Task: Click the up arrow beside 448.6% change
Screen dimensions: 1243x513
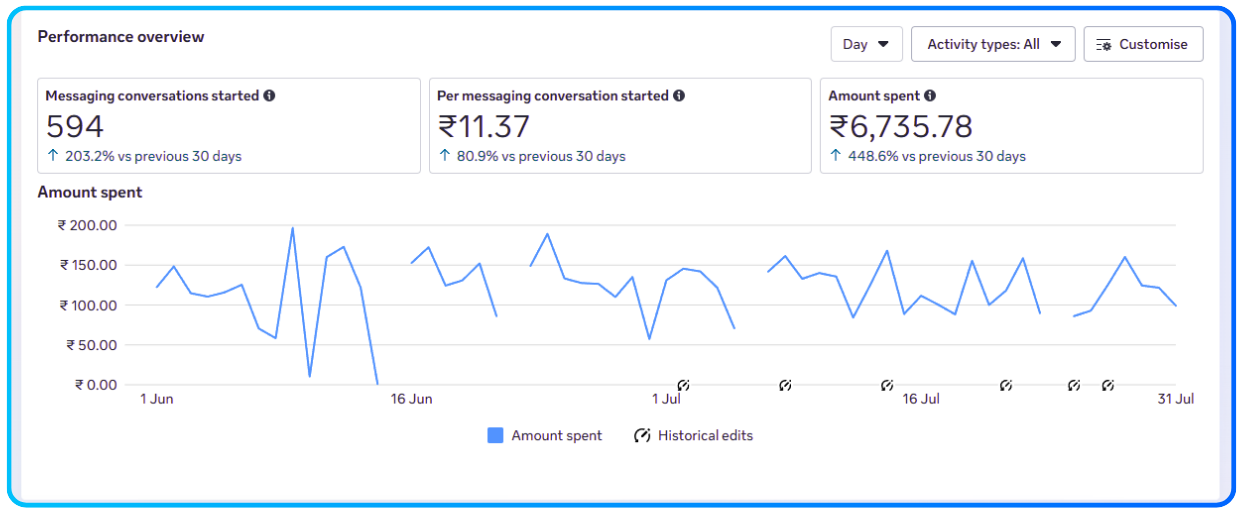Action: coord(836,156)
